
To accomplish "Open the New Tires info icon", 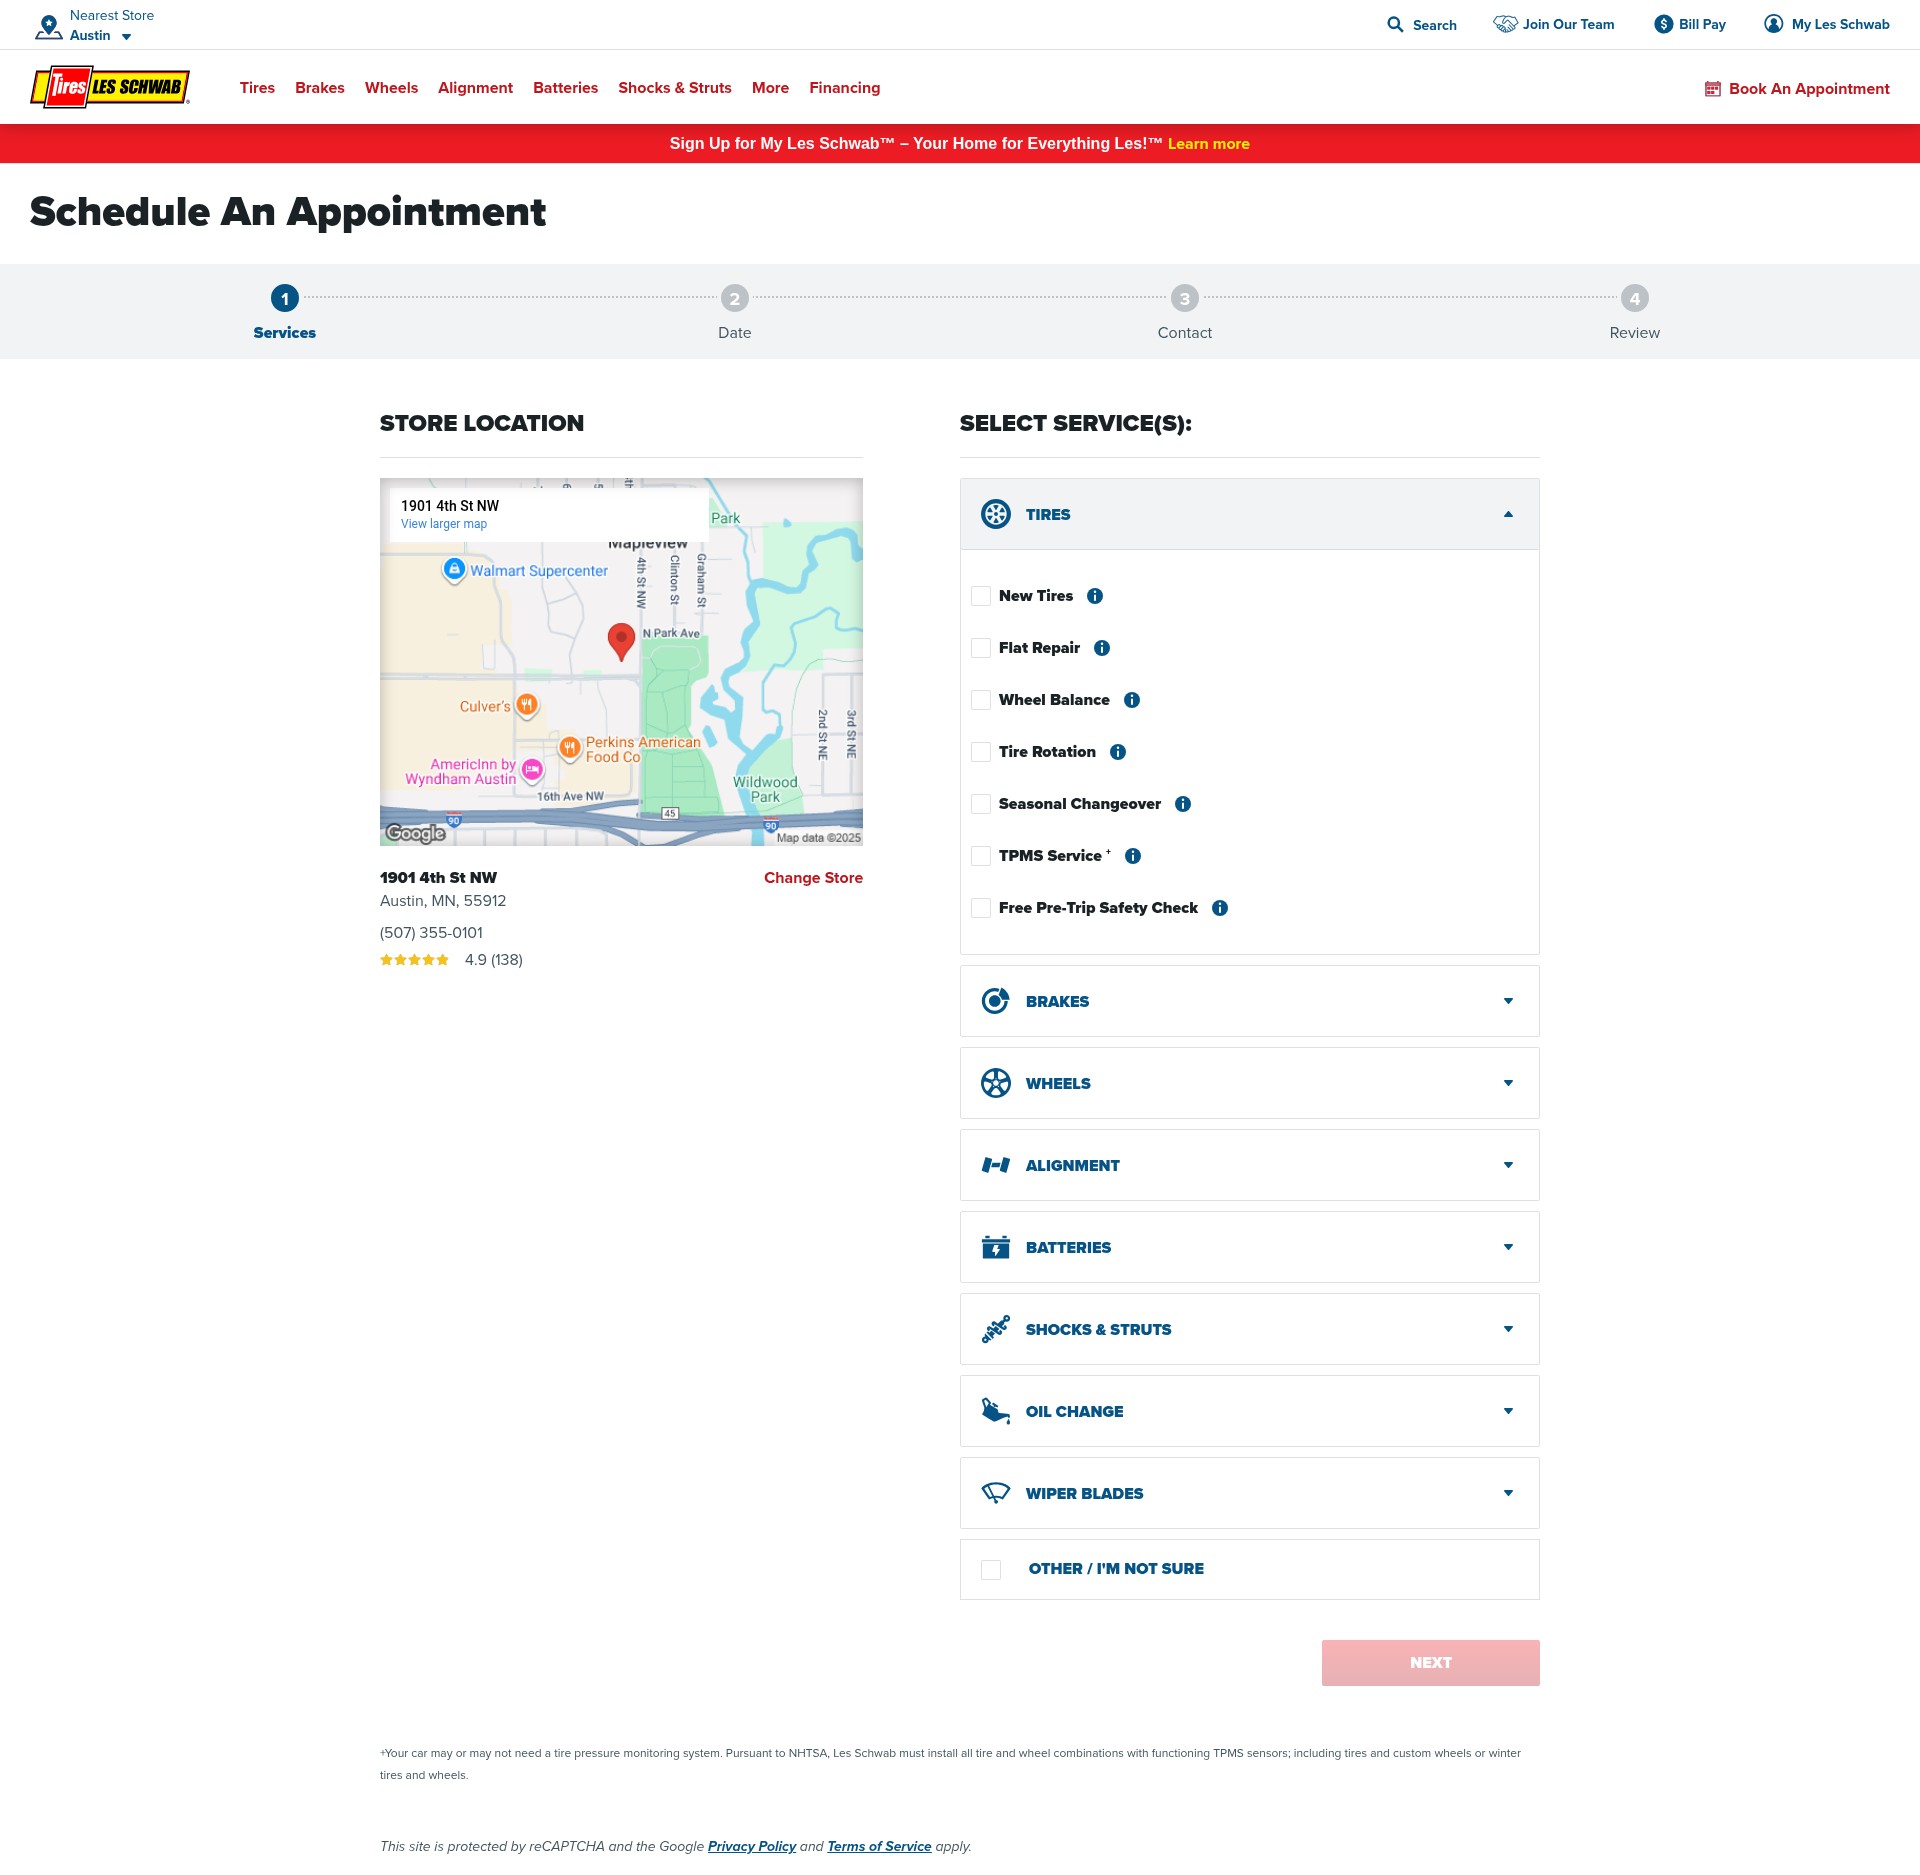I will [1095, 596].
